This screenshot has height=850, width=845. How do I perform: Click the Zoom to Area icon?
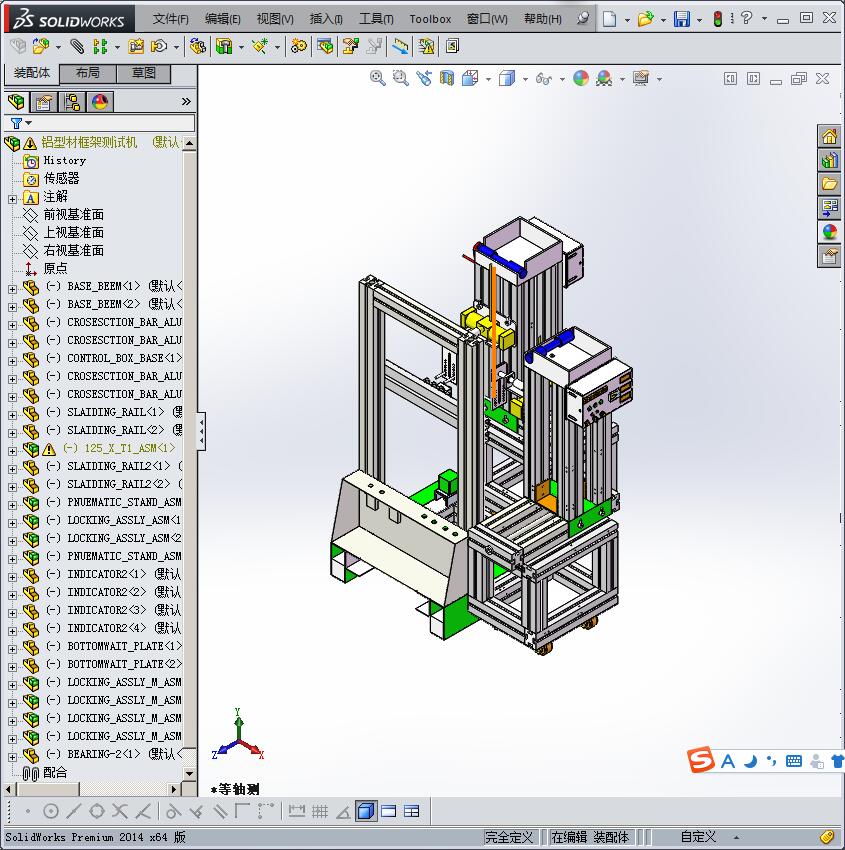coord(401,78)
